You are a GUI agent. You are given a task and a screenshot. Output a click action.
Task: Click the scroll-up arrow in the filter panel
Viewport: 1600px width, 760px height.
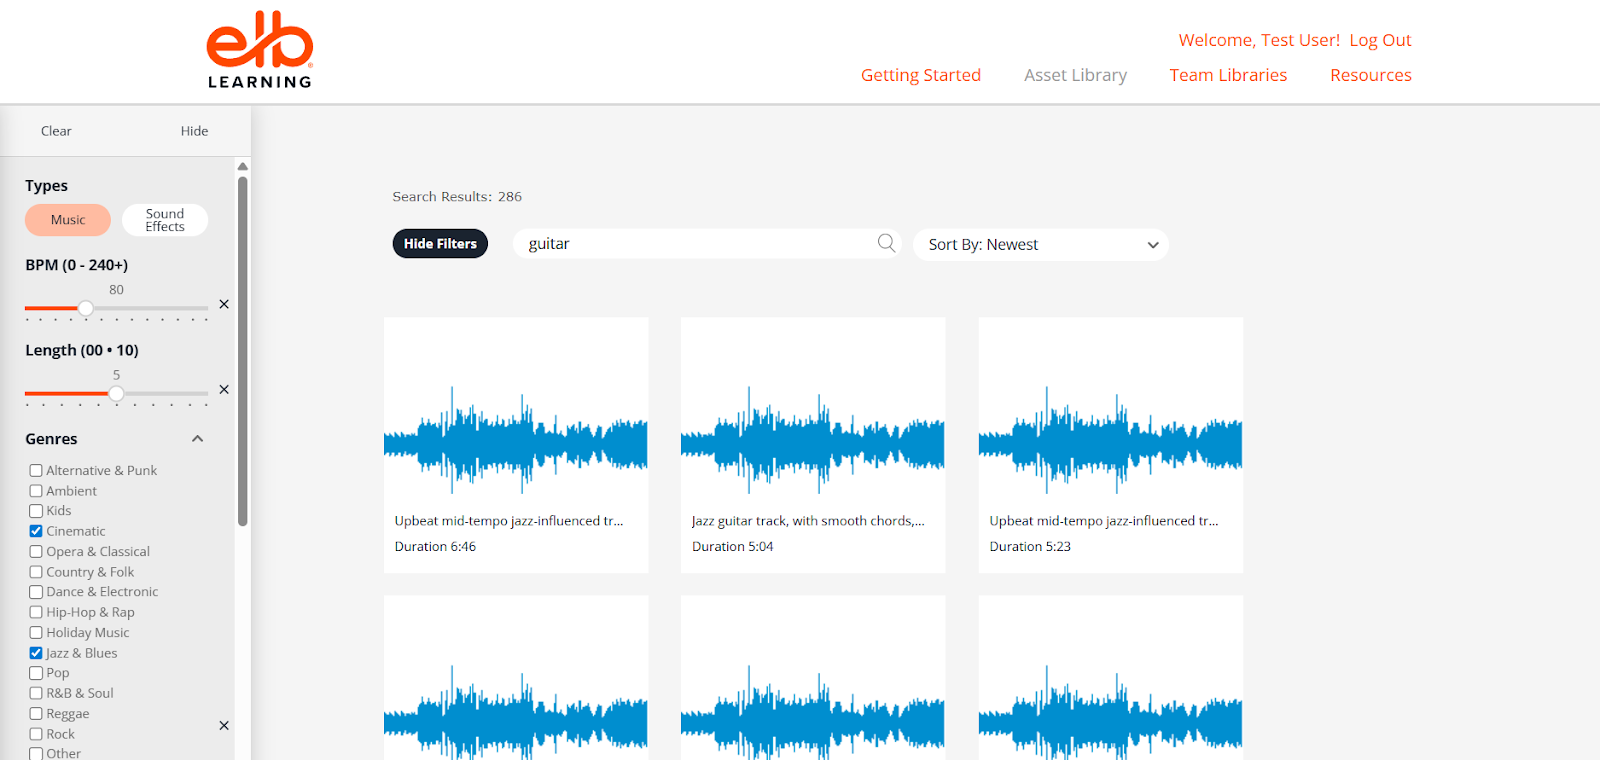coord(242,167)
